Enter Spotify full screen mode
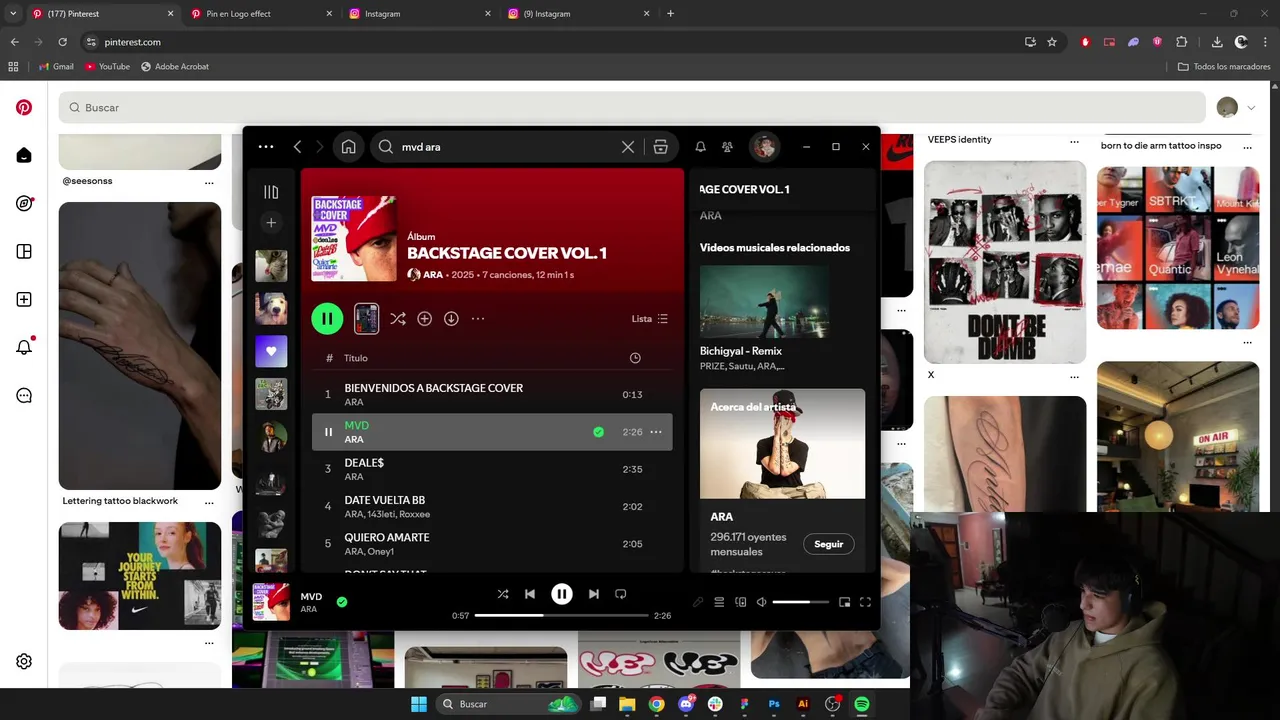Image resolution: width=1280 pixels, height=720 pixels. (x=866, y=602)
